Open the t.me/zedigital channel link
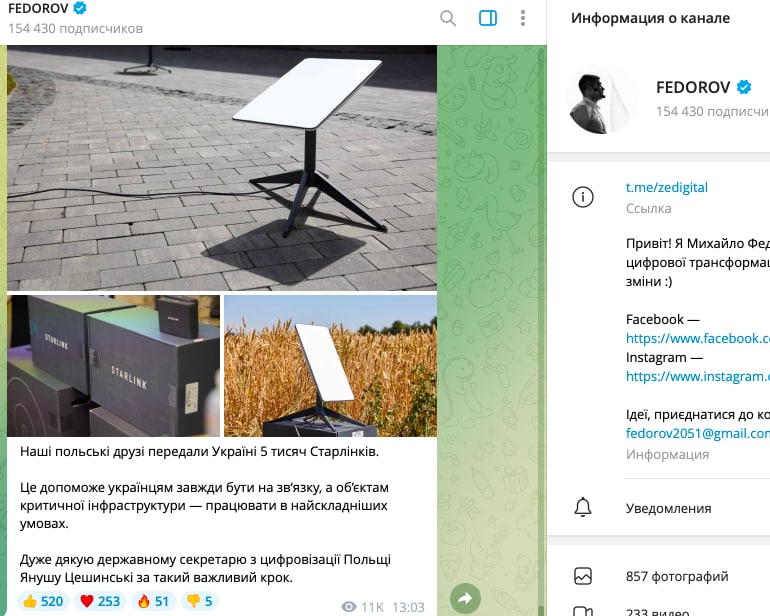 point(666,187)
